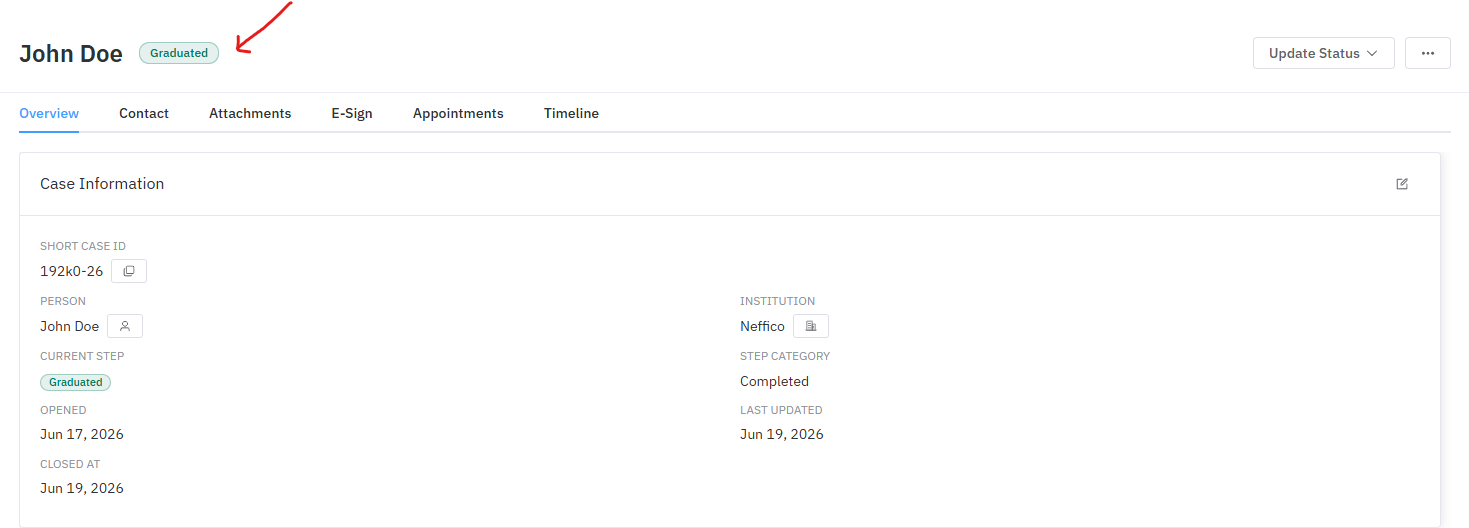Viewport: 1469px width, 528px height.
Task: Click the CURRENT STEP field label
Action: click(82, 356)
